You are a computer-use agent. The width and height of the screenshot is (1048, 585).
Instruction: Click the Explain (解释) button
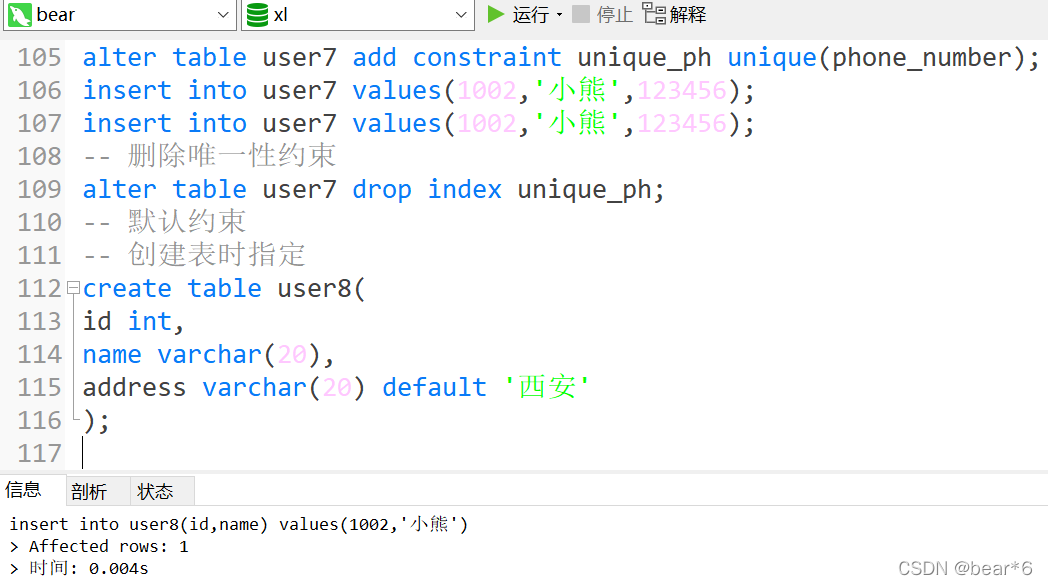click(x=674, y=14)
